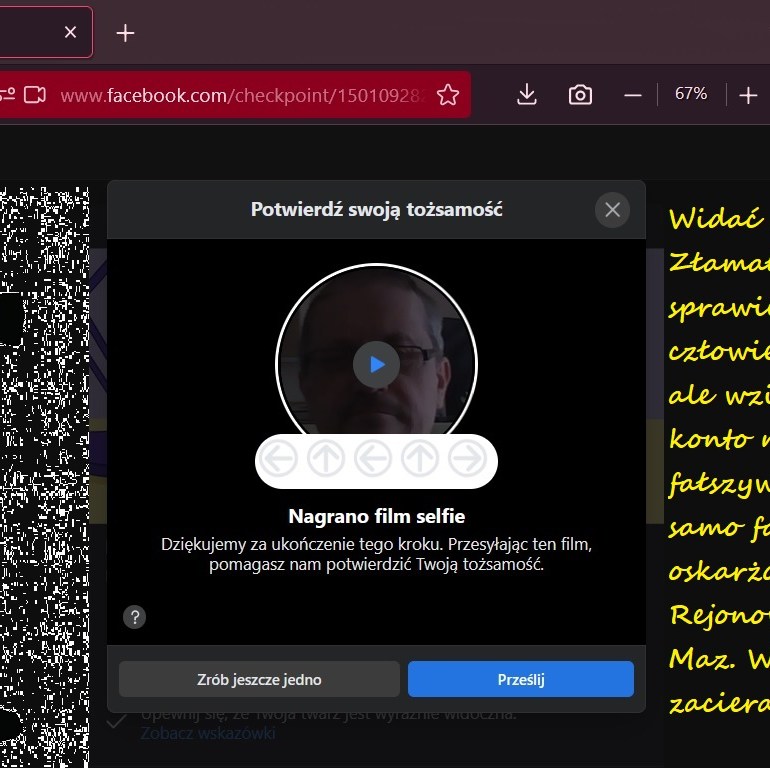Click the screenshot camera icon in toolbar
Screen dimensions: 770x770
(580, 95)
